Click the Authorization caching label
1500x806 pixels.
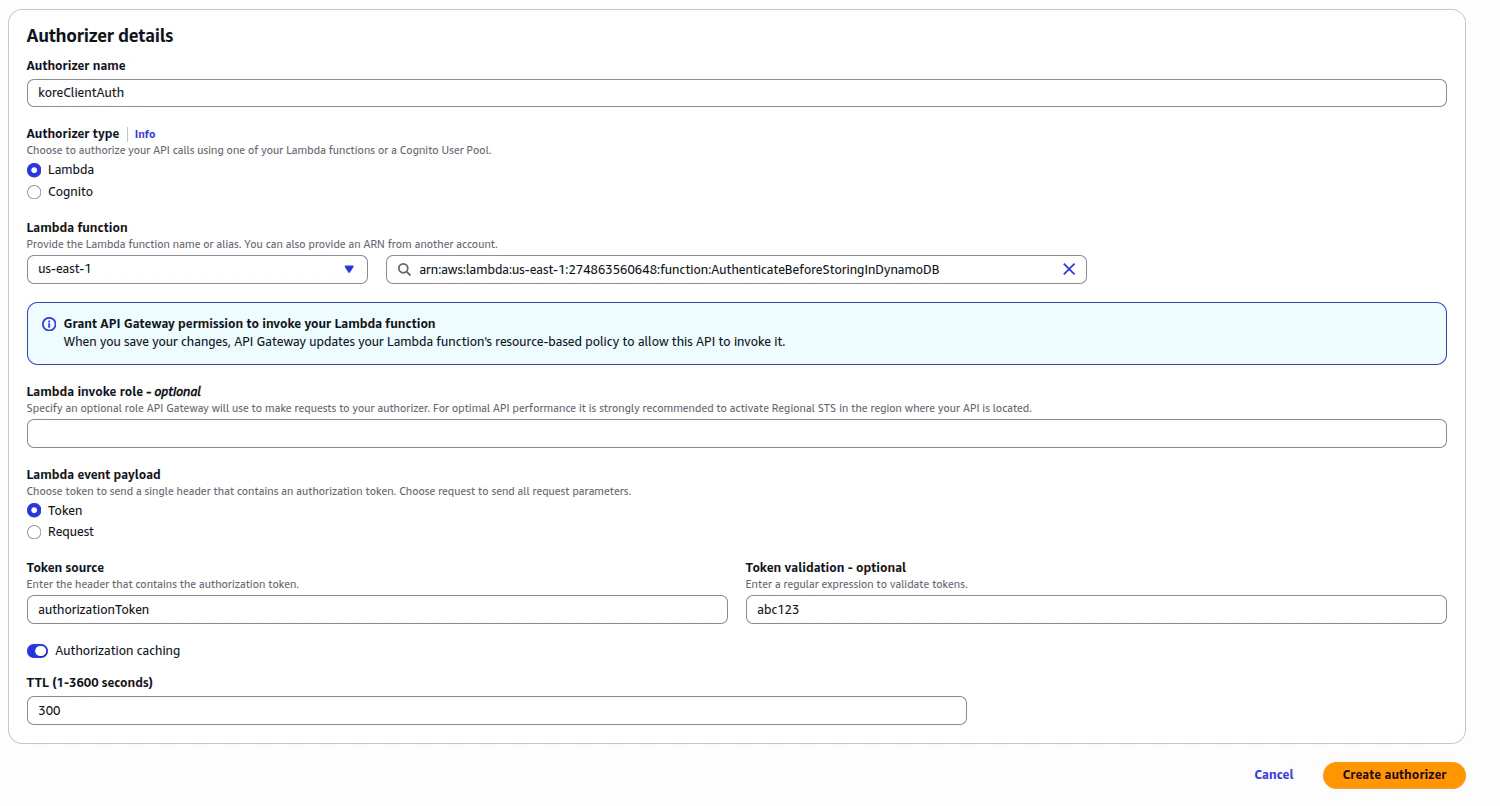pos(117,650)
